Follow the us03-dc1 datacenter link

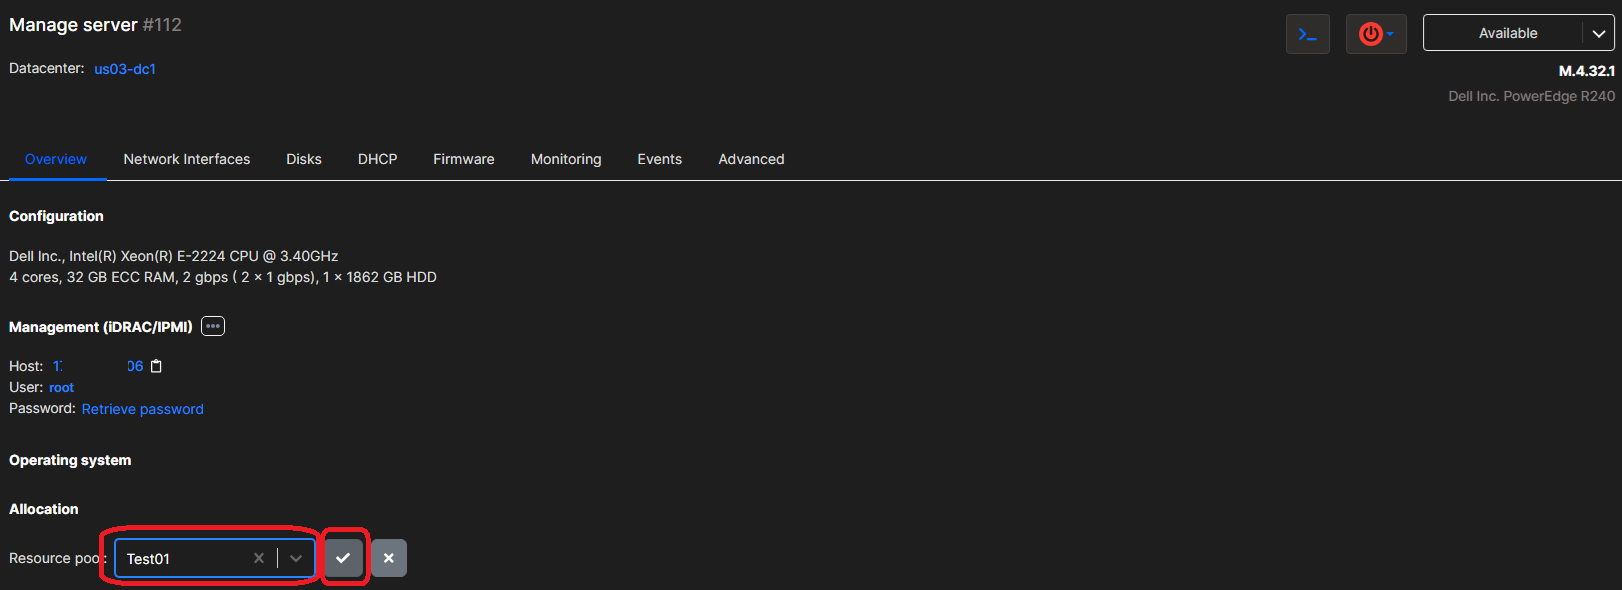[x=125, y=69]
